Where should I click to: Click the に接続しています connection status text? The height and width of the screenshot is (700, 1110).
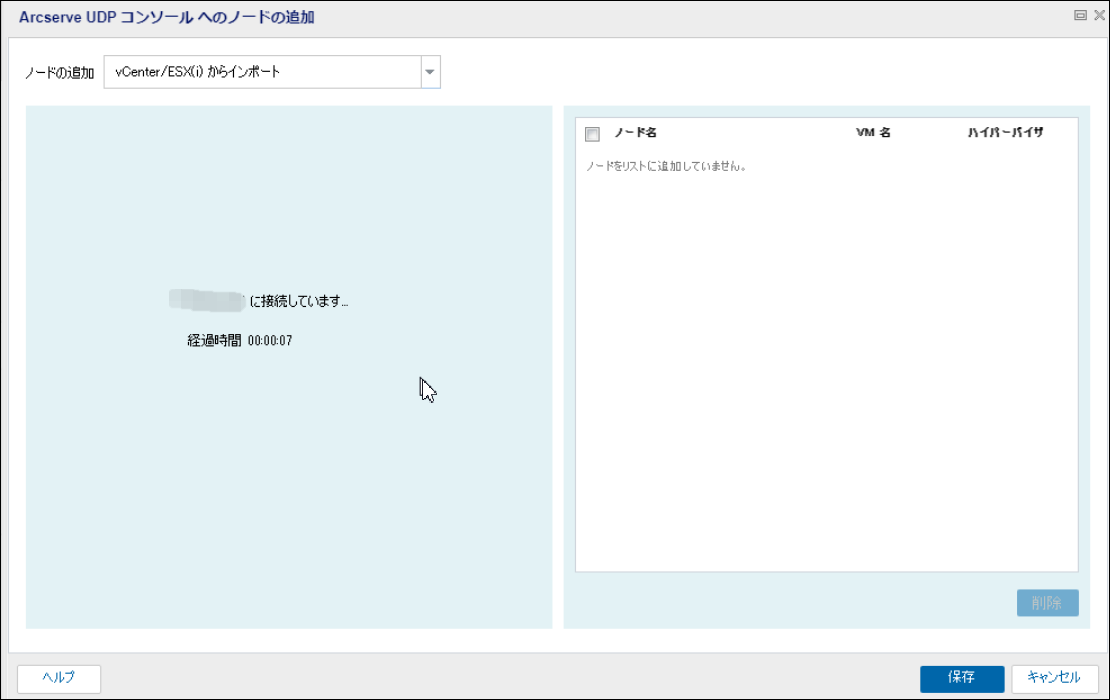(299, 301)
